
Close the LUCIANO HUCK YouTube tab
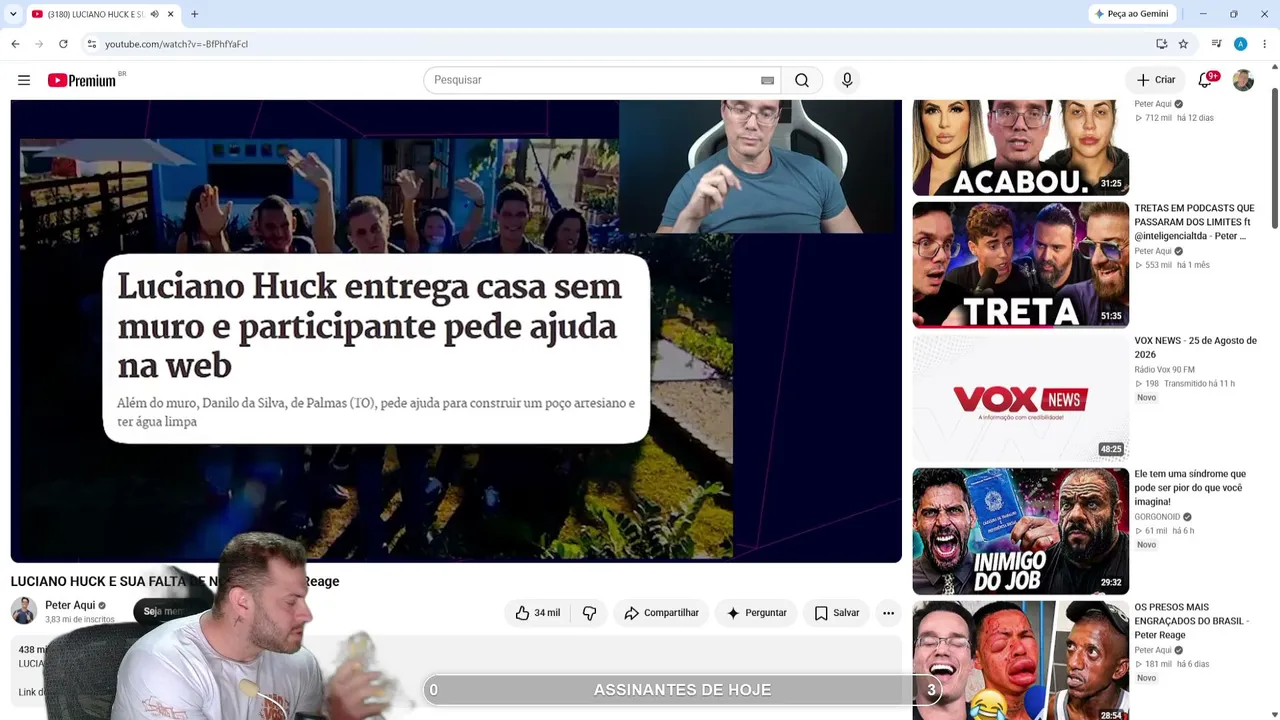[171, 14]
